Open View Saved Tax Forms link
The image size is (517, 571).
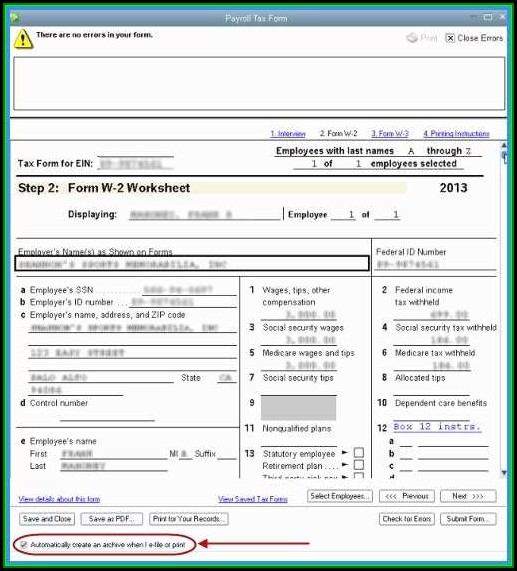[x=253, y=499]
